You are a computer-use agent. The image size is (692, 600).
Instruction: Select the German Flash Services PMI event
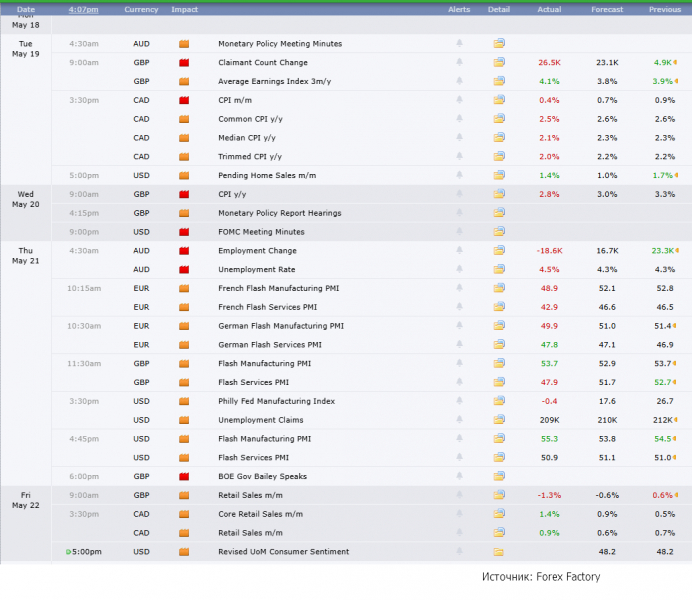(270, 345)
